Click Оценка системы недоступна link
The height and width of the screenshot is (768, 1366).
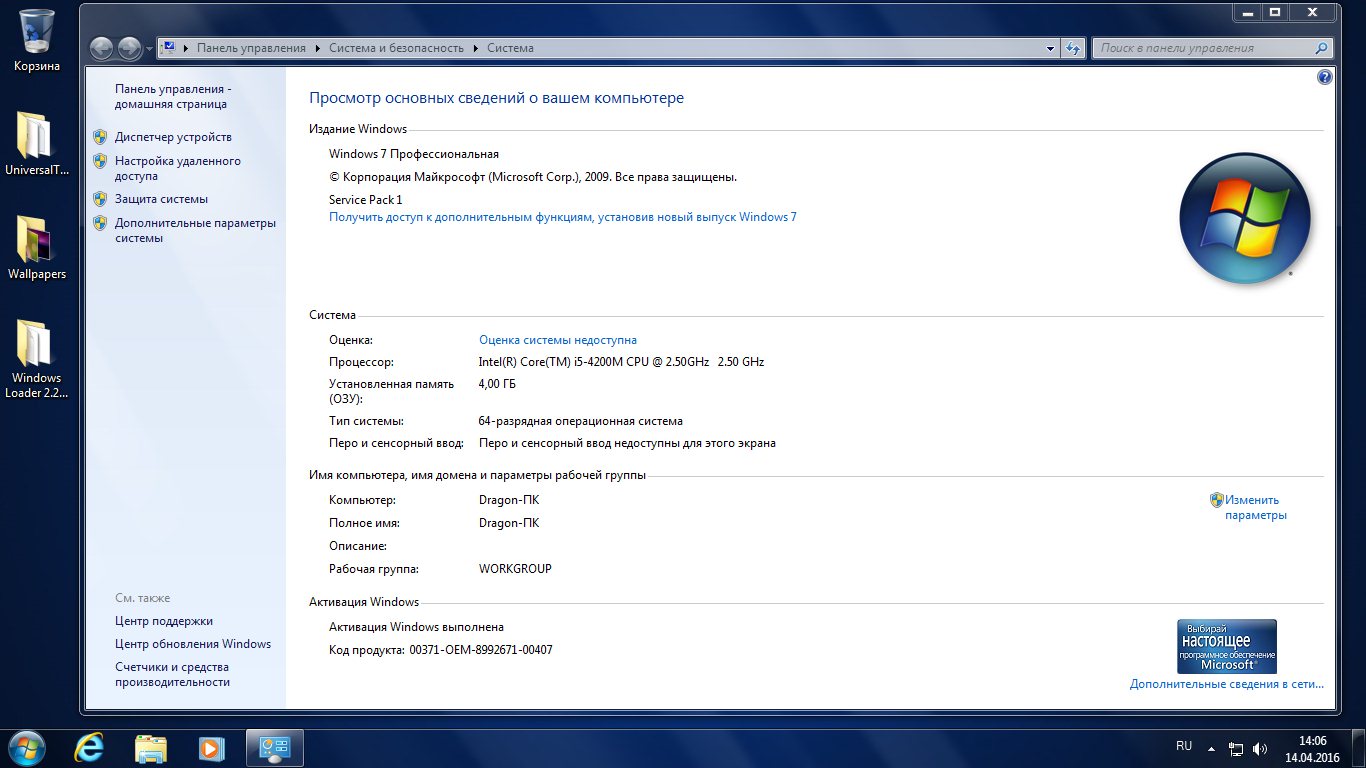point(558,340)
